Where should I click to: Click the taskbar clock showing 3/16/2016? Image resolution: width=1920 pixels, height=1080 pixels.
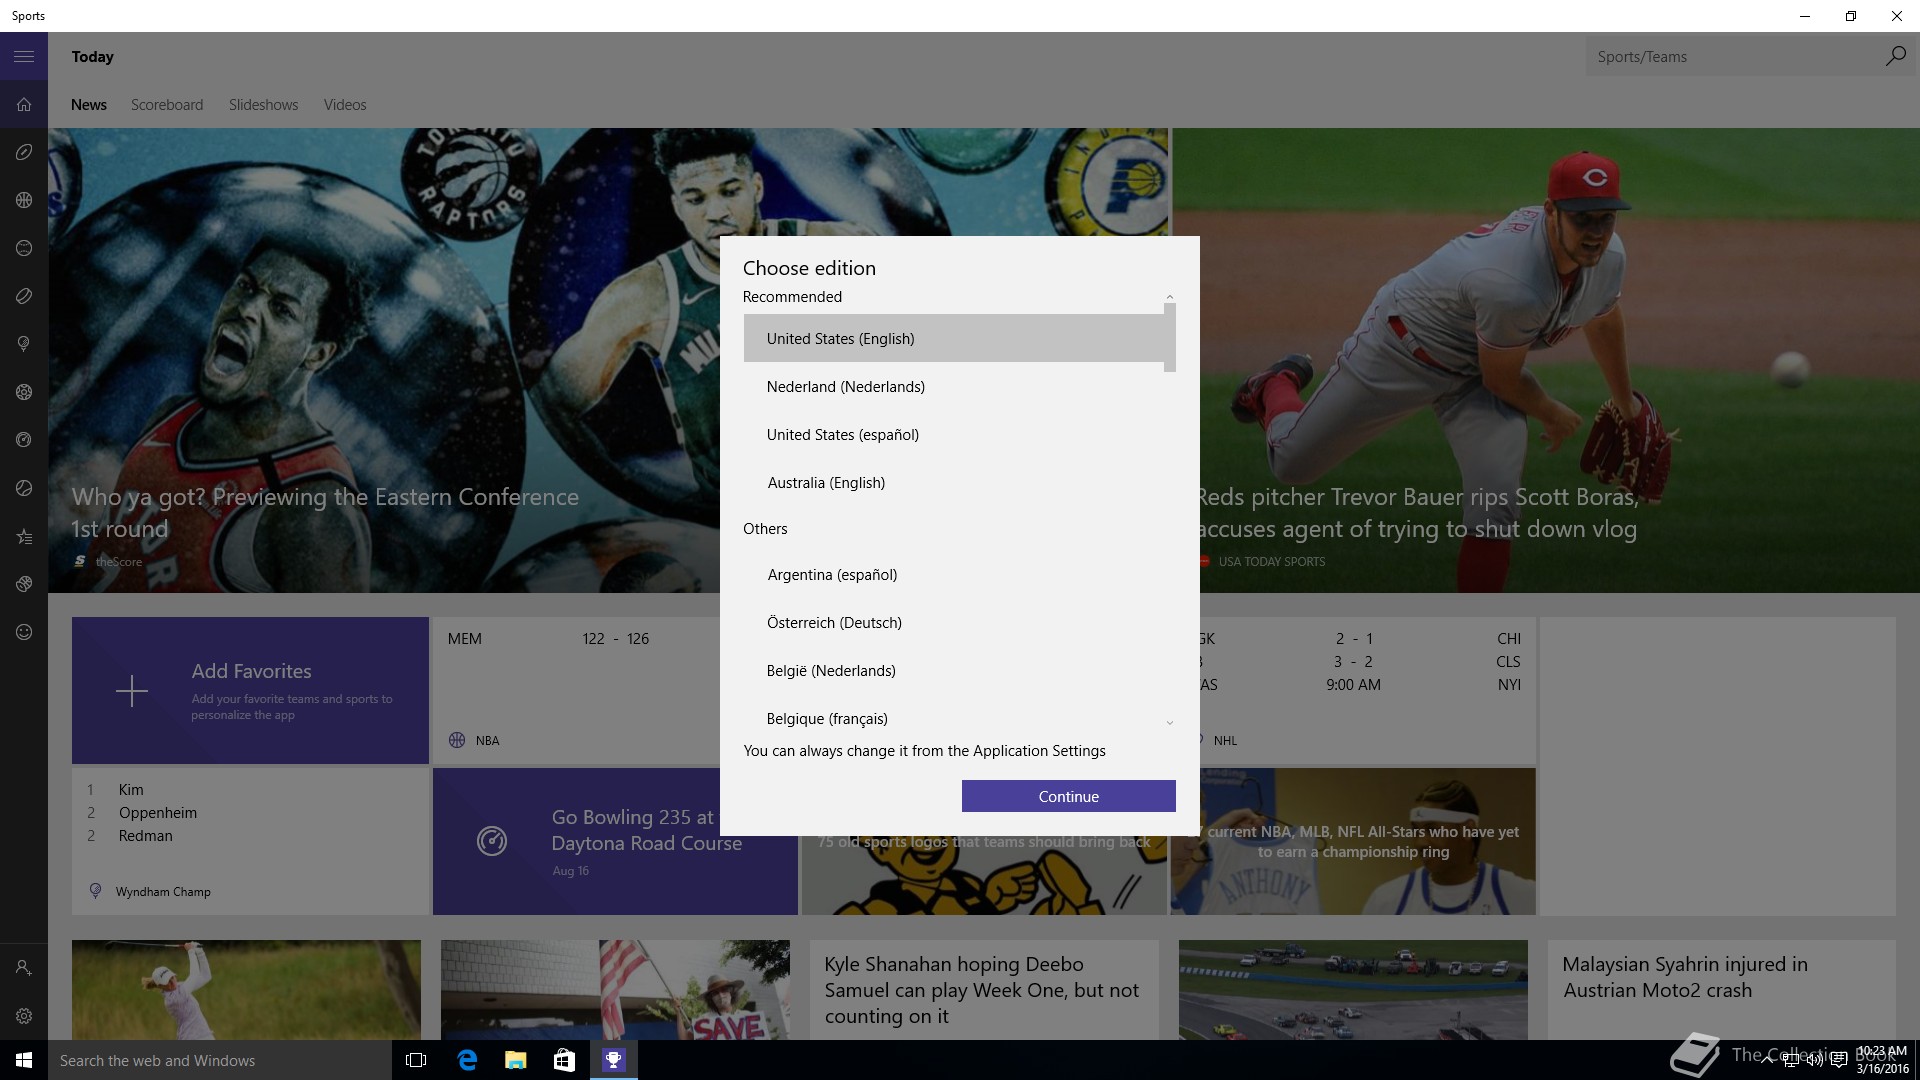click(1882, 1060)
